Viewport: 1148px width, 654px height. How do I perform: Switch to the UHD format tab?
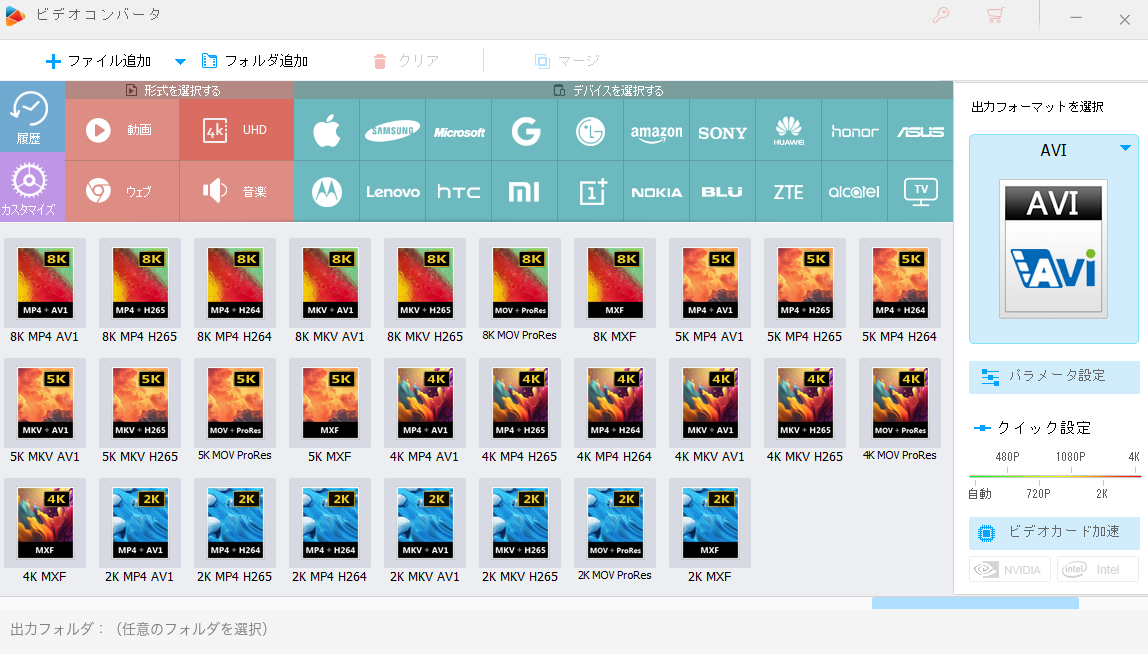236,130
